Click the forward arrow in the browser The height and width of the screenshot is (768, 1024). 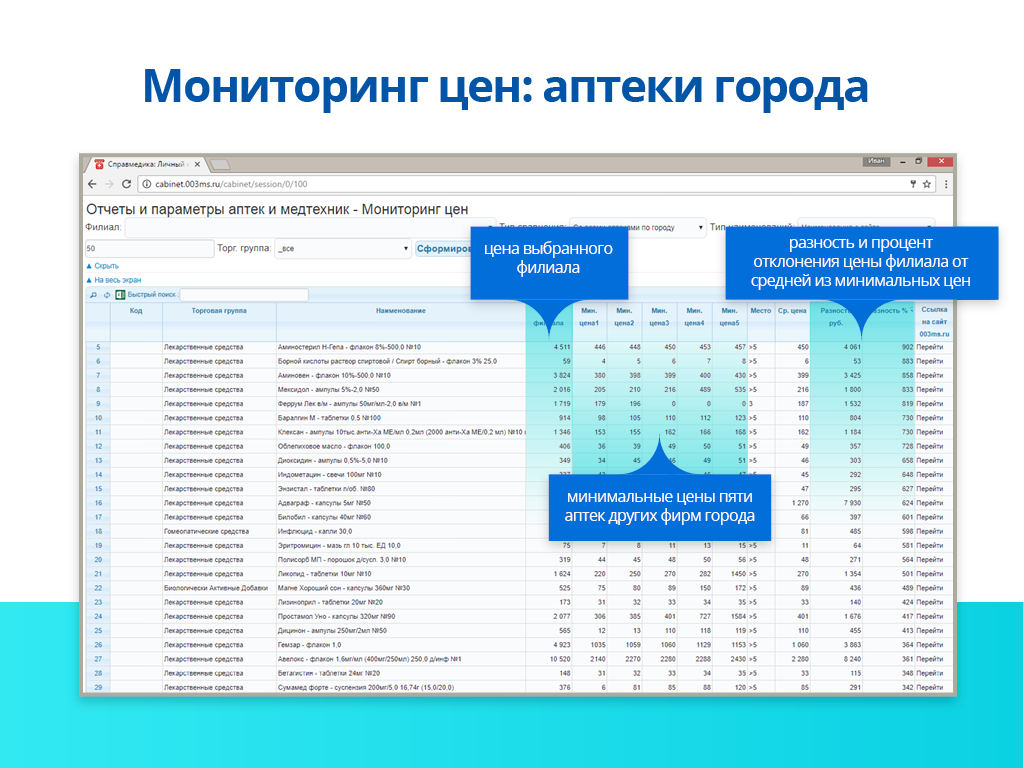coord(109,184)
